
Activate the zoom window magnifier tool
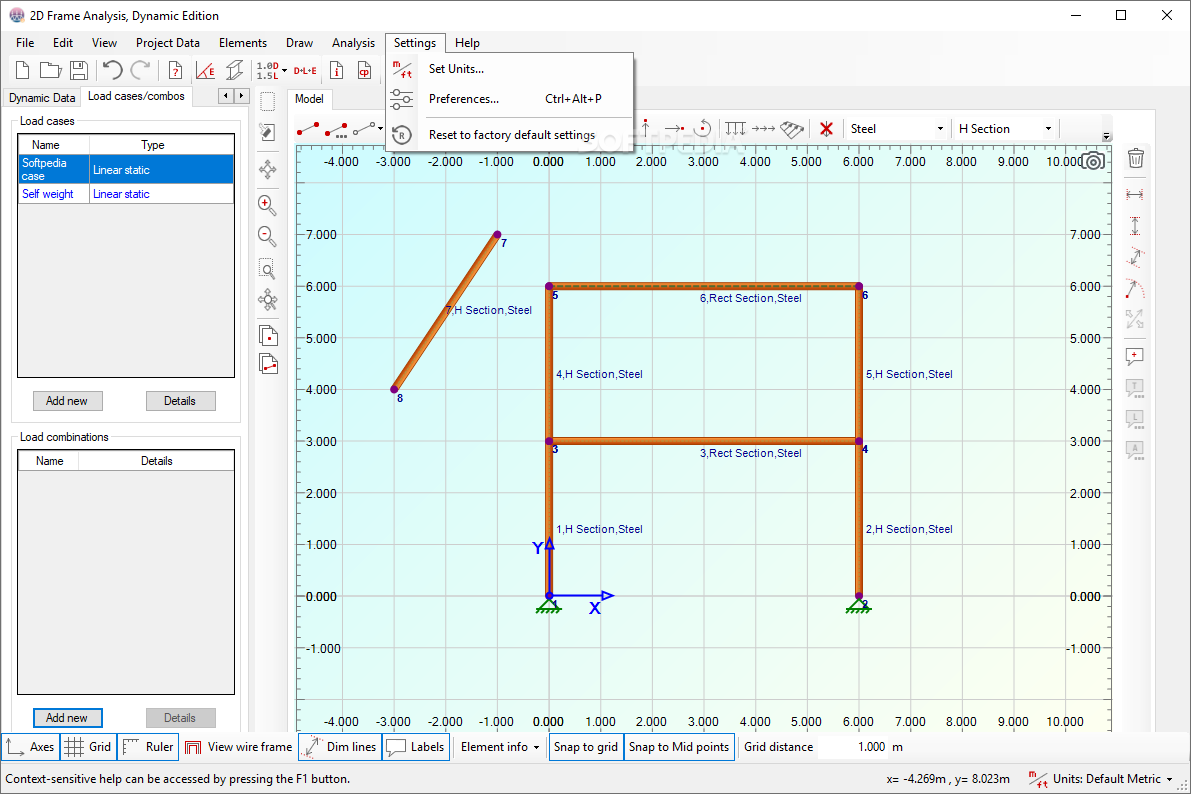point(267,269)
